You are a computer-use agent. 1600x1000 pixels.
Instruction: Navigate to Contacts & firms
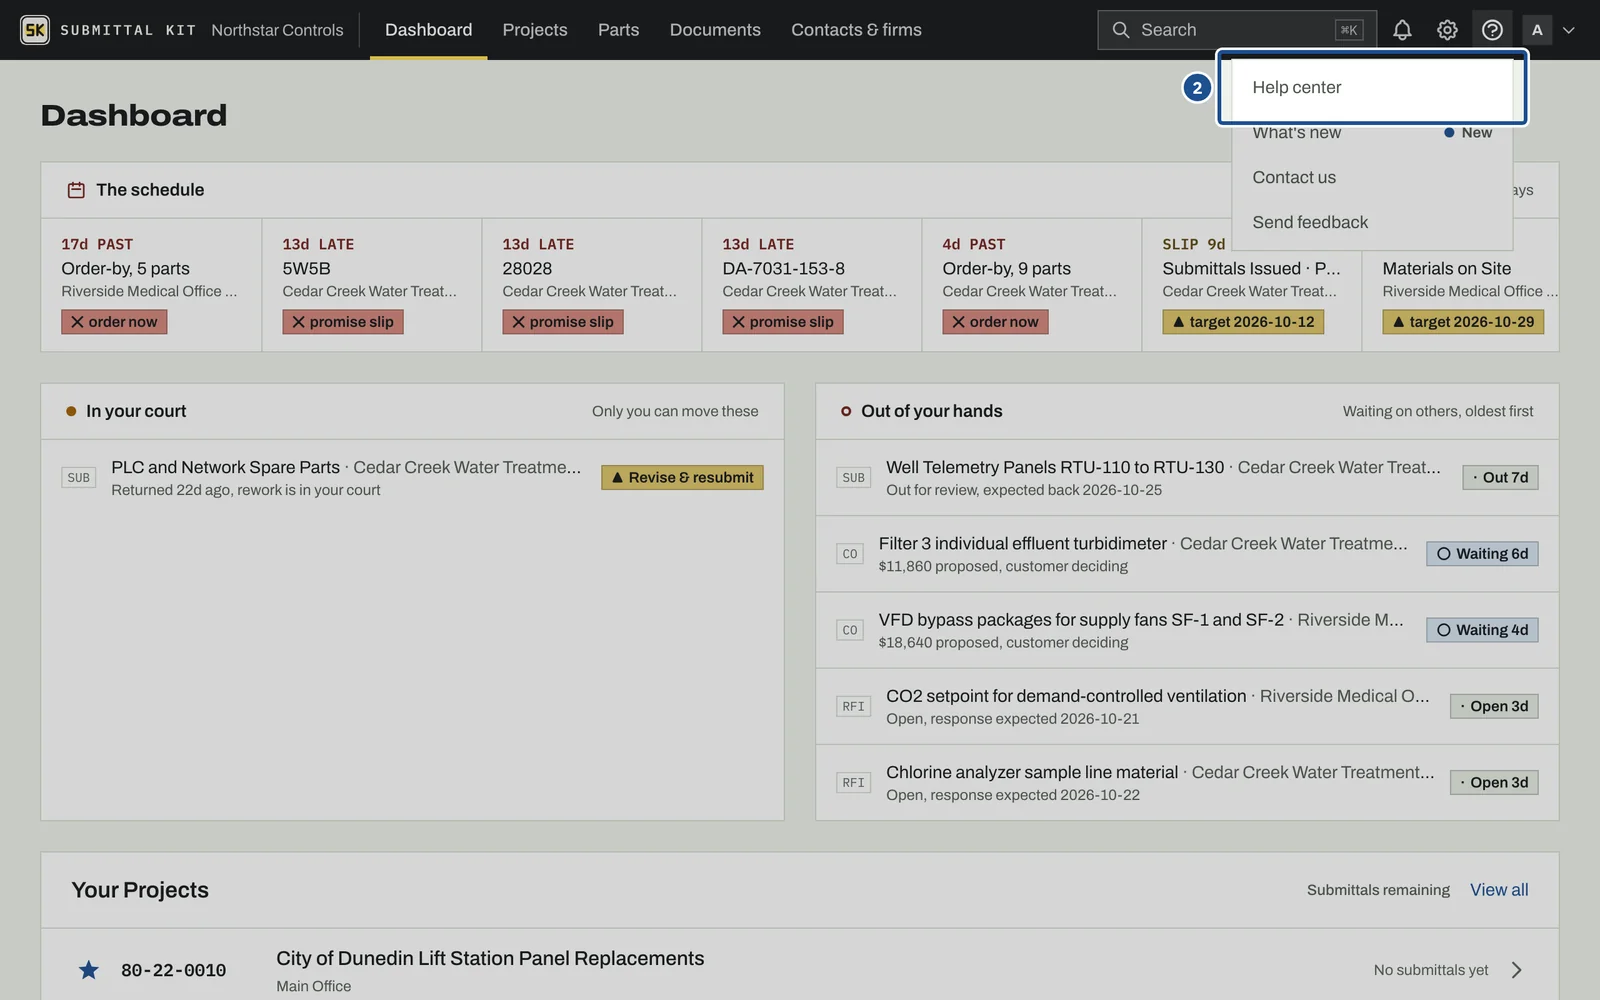pos(856,30)
